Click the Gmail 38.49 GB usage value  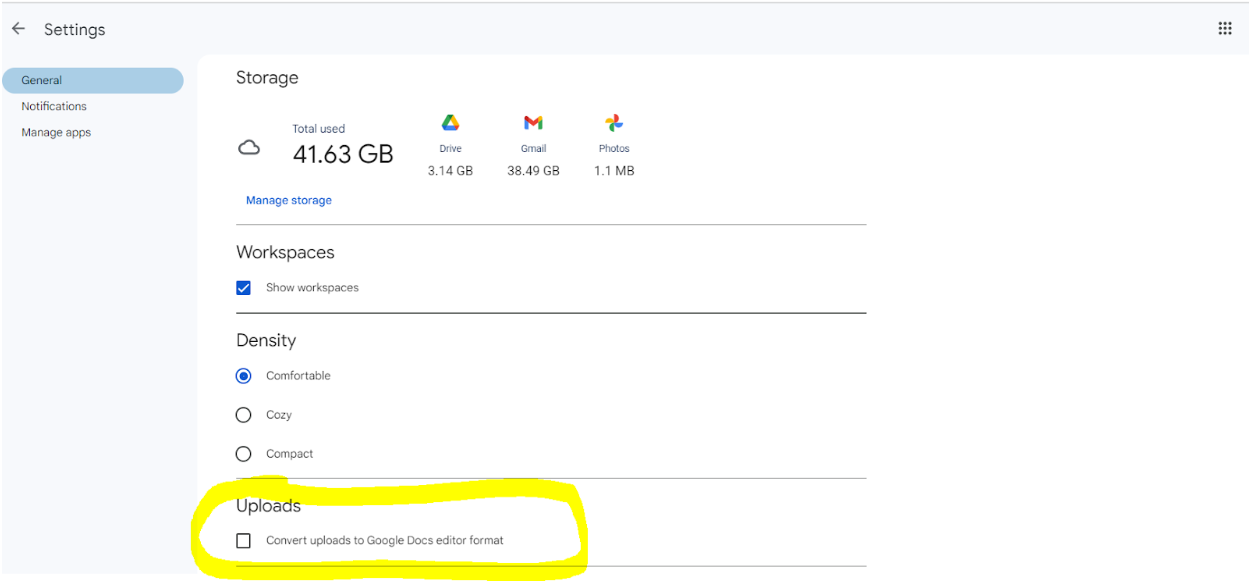(x=533, y=171)
